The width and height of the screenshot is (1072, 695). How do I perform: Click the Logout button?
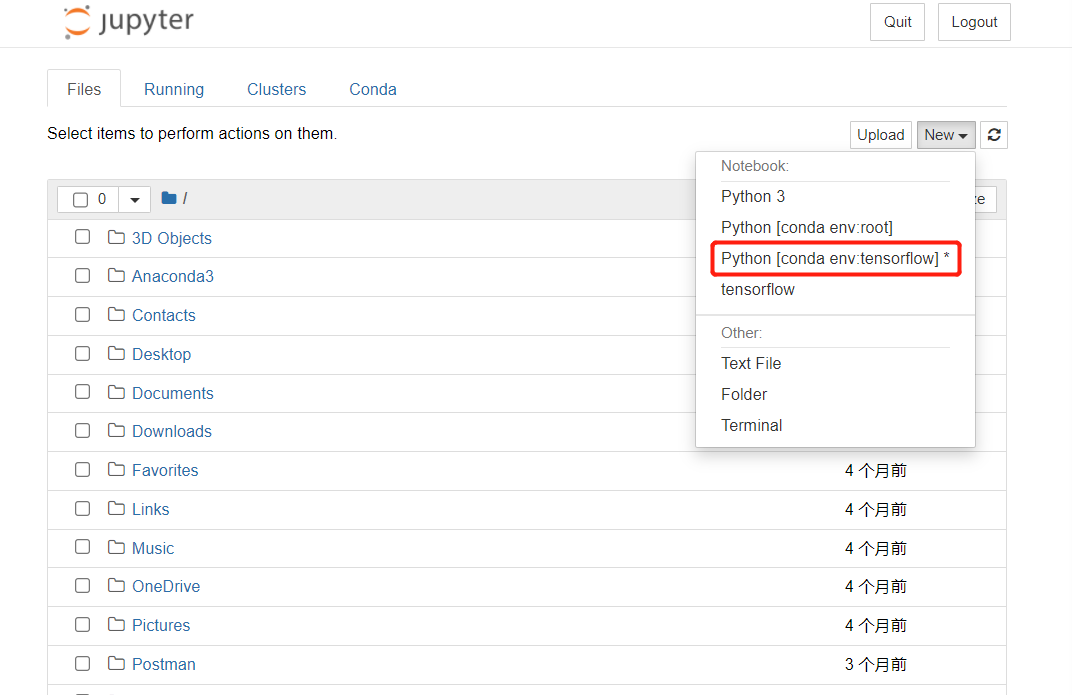(x=973, y=21)
